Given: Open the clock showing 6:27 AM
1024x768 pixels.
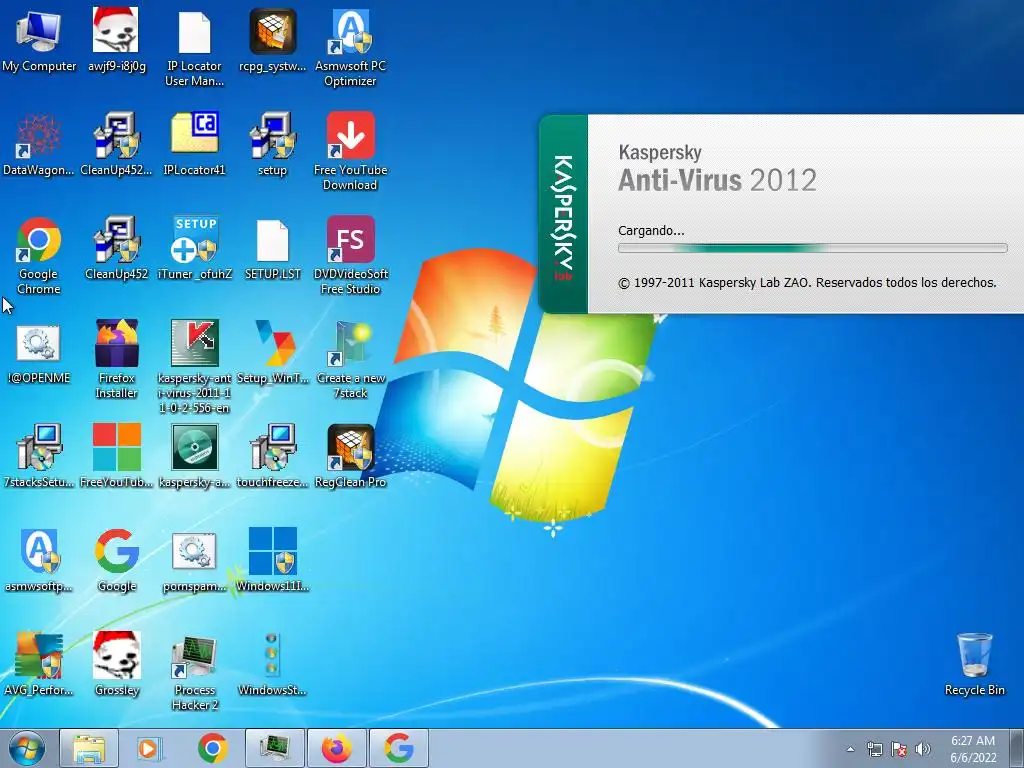Looking at the screenshot, I should pyautogui.click(x=973, y=749).
